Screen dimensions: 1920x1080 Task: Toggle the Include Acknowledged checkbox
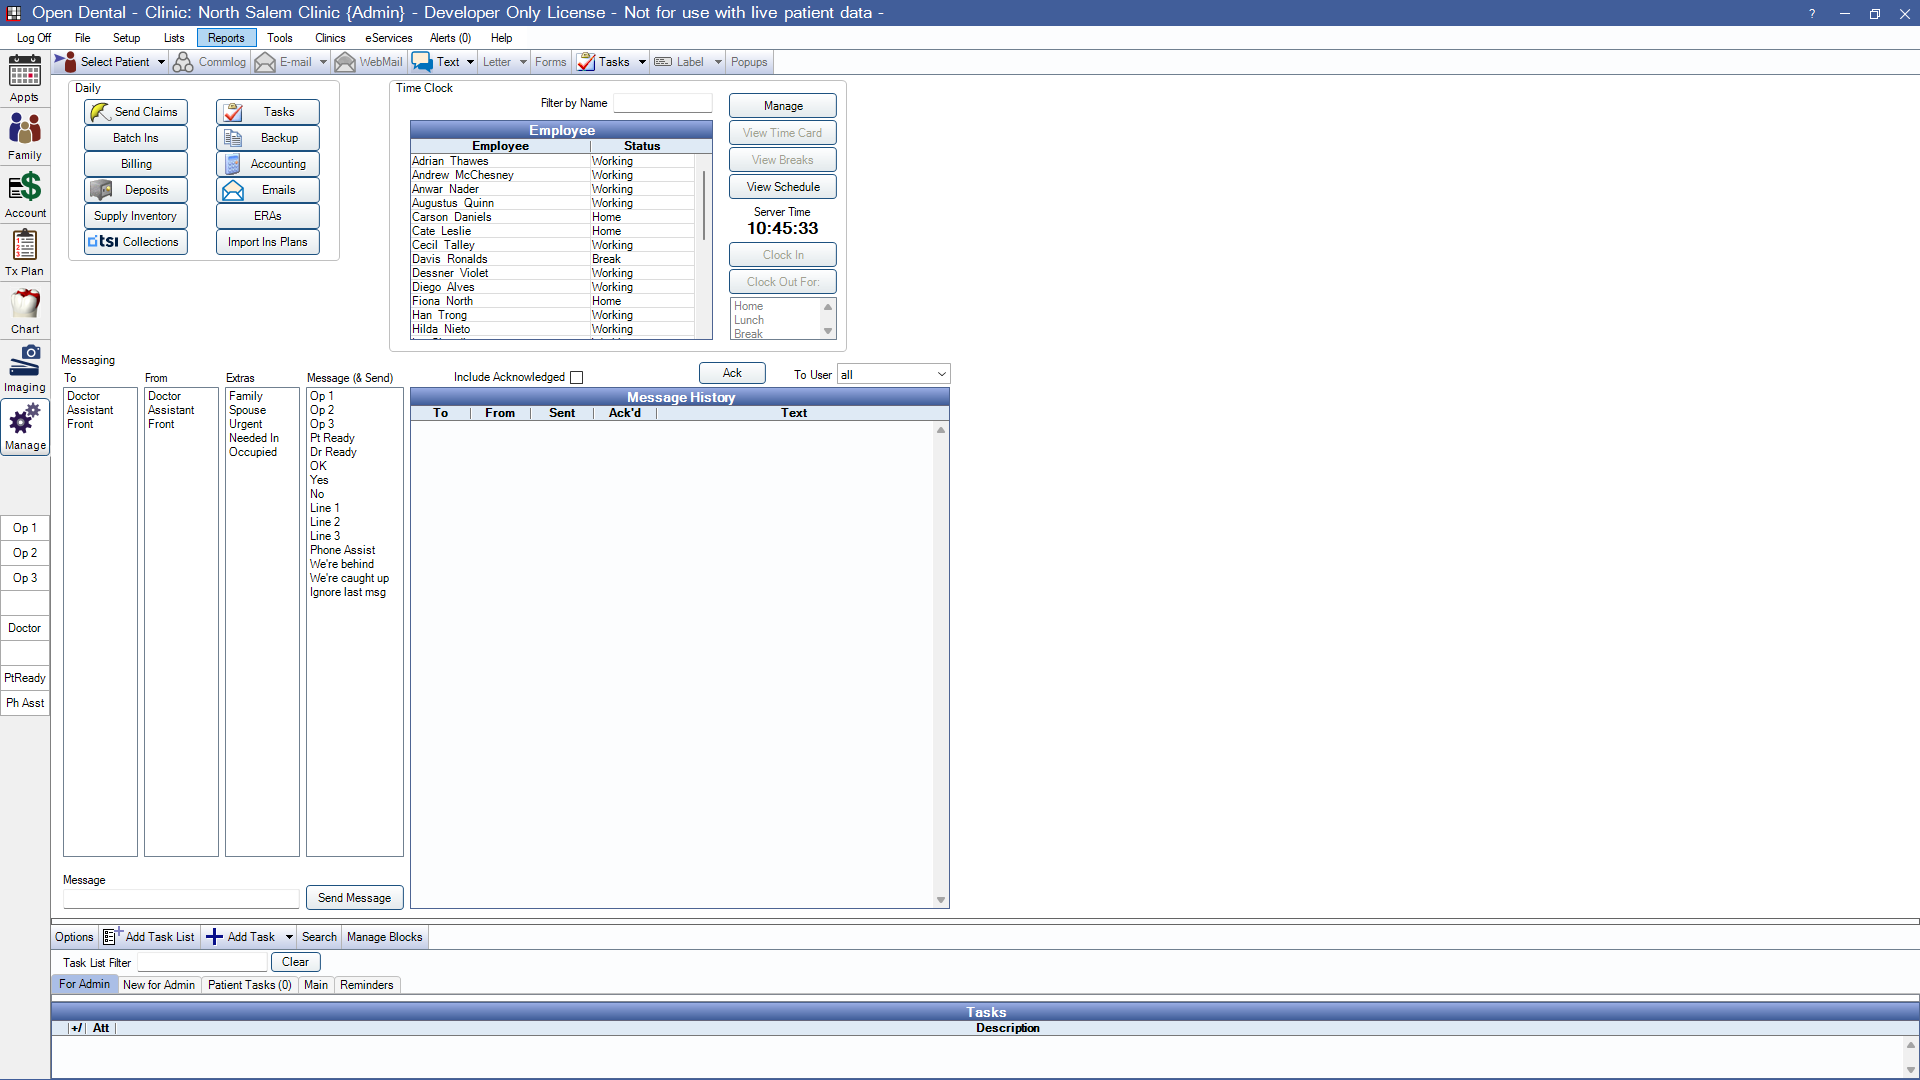[x=576, y=377]
